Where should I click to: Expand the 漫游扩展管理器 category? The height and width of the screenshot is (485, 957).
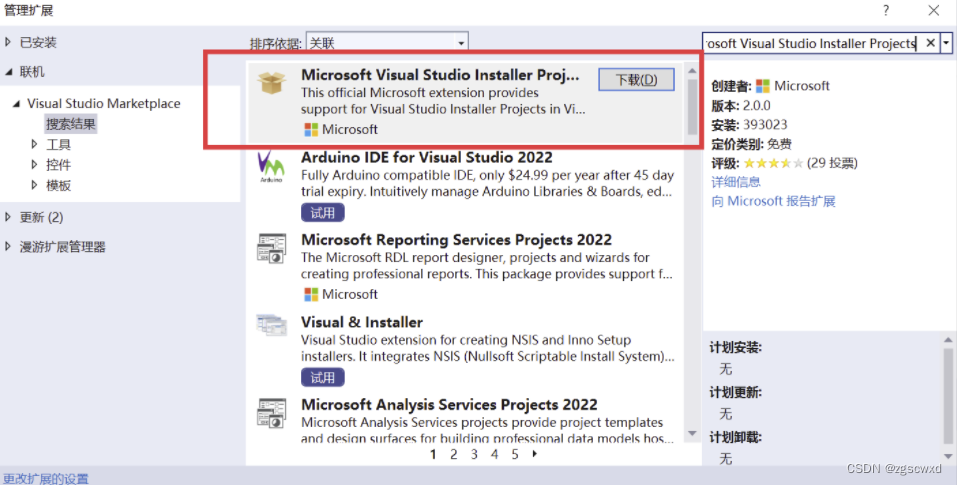pos(8,246)
